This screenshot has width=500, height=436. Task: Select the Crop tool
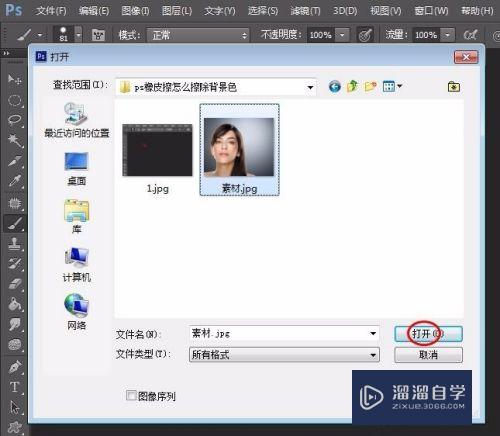[x=14, y=161]
